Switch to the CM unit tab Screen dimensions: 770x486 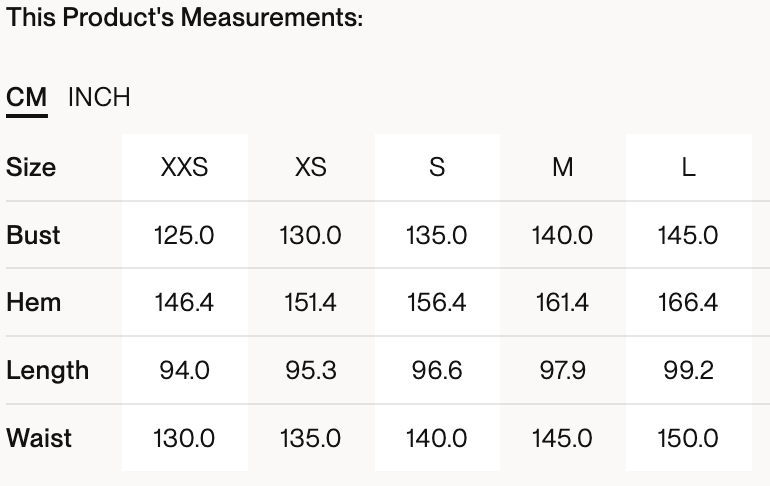coord(27,97)
